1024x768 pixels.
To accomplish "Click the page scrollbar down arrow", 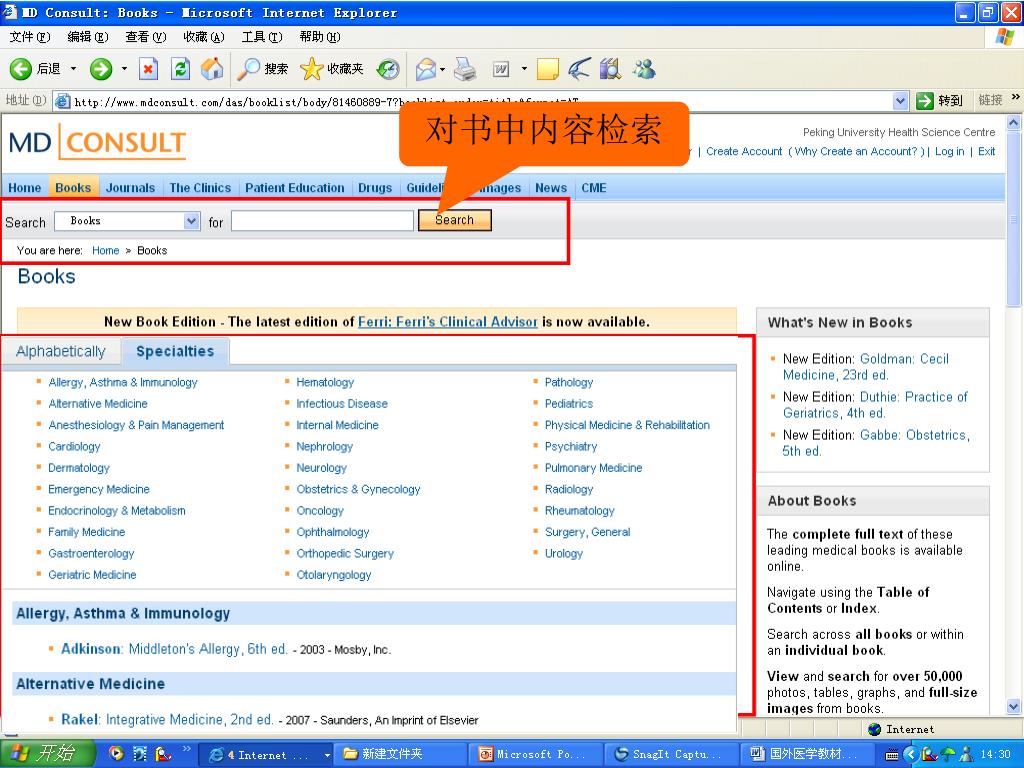I will 1014,707.
